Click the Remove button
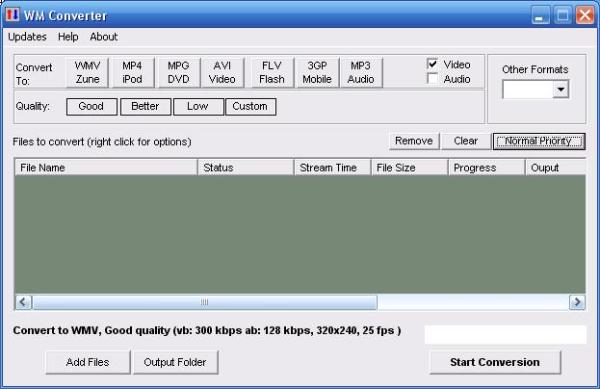600x389 pixels. pos(414,141)
